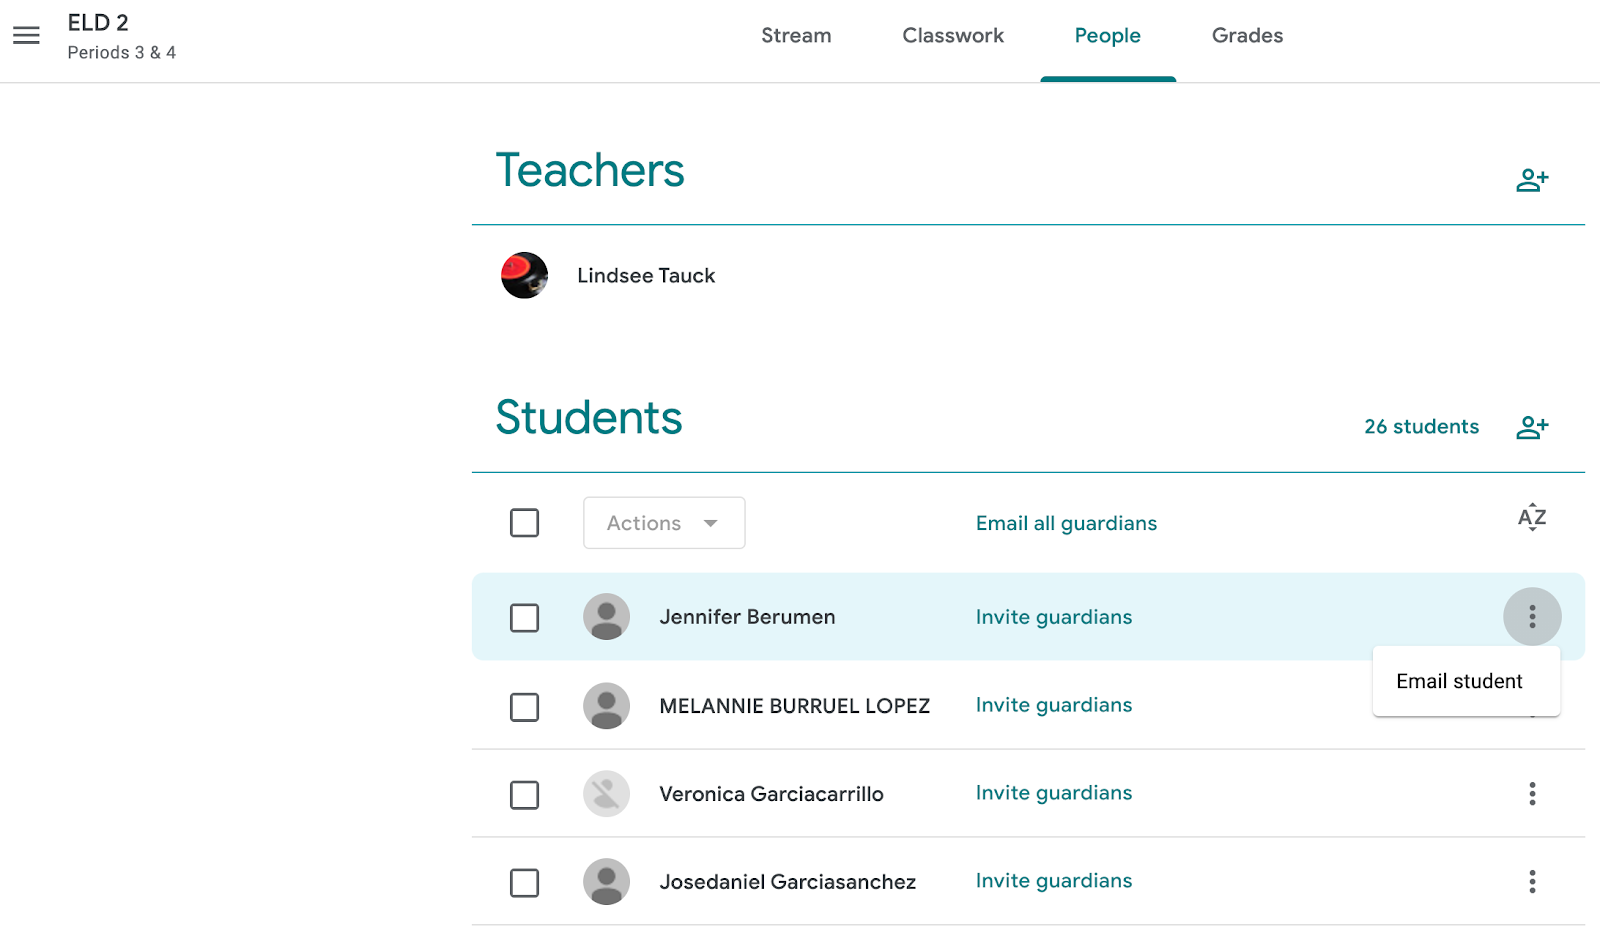The image size is (1600, 927).
Task: Open the Classwork tab
Action: pos(952,35)
